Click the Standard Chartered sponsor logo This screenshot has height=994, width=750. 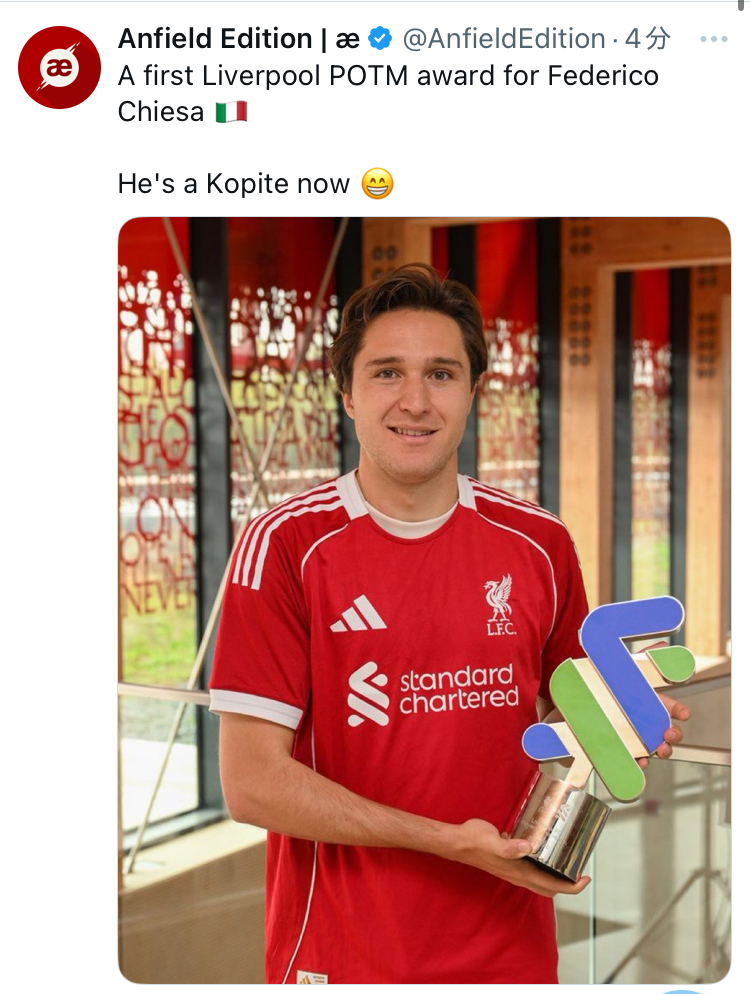[433, 694]
